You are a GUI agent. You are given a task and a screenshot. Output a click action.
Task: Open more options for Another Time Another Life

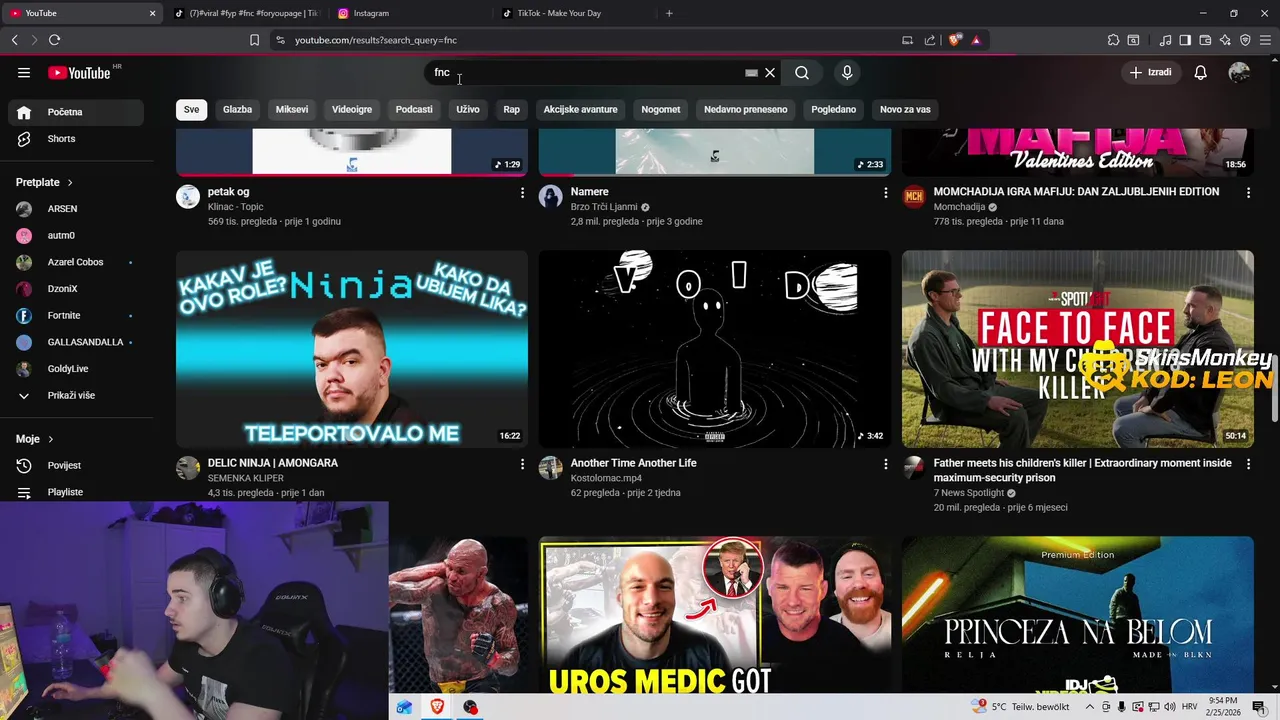click(x=885, y=464)
